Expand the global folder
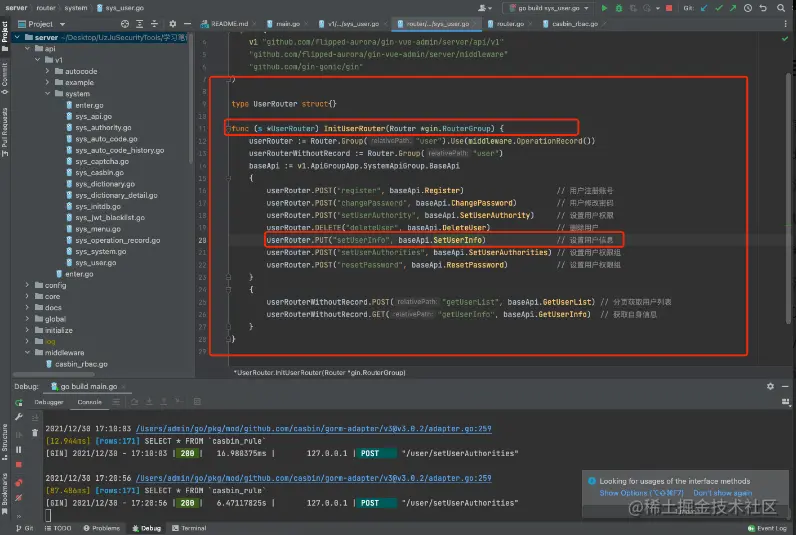This screenshot has width=796, height=535. click(x=27, y=319)
